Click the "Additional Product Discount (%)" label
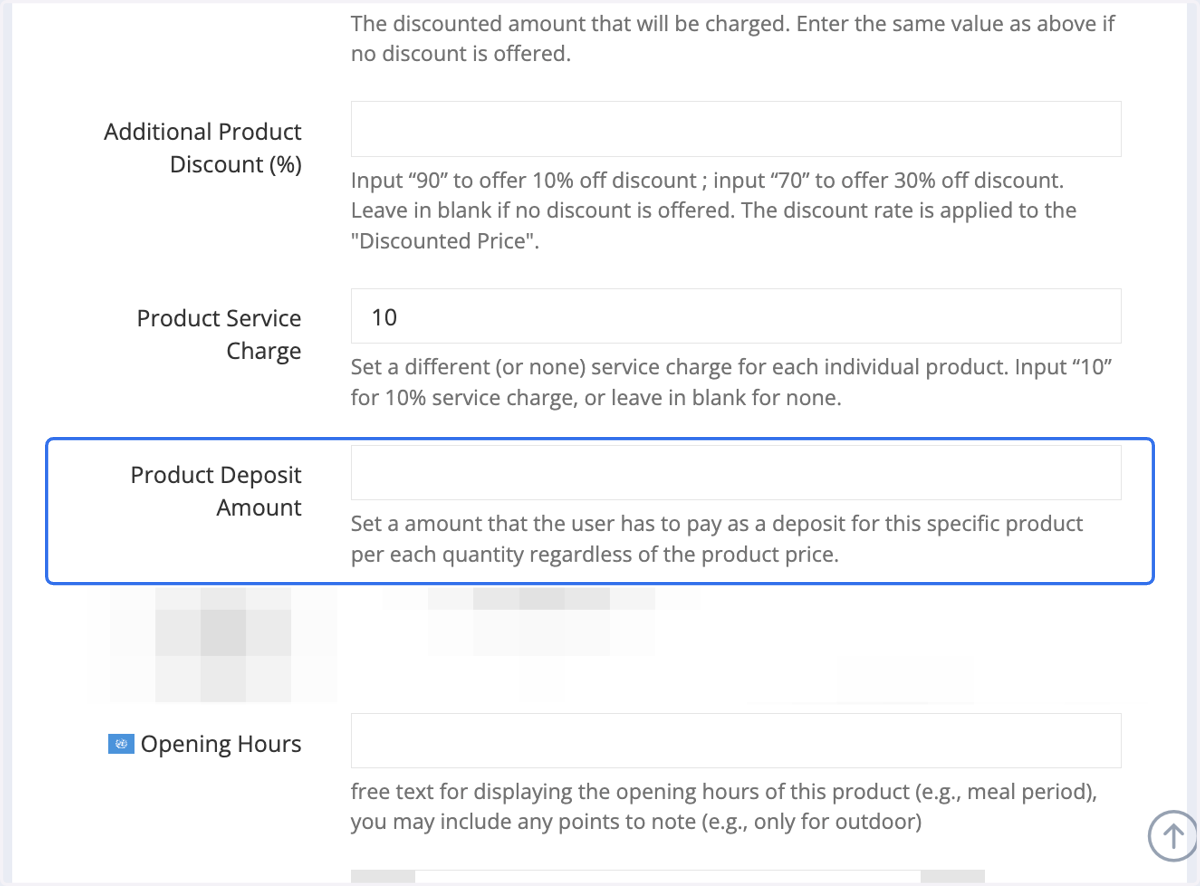Screen dimensions: 1200x886 click(x=203, y=148)
